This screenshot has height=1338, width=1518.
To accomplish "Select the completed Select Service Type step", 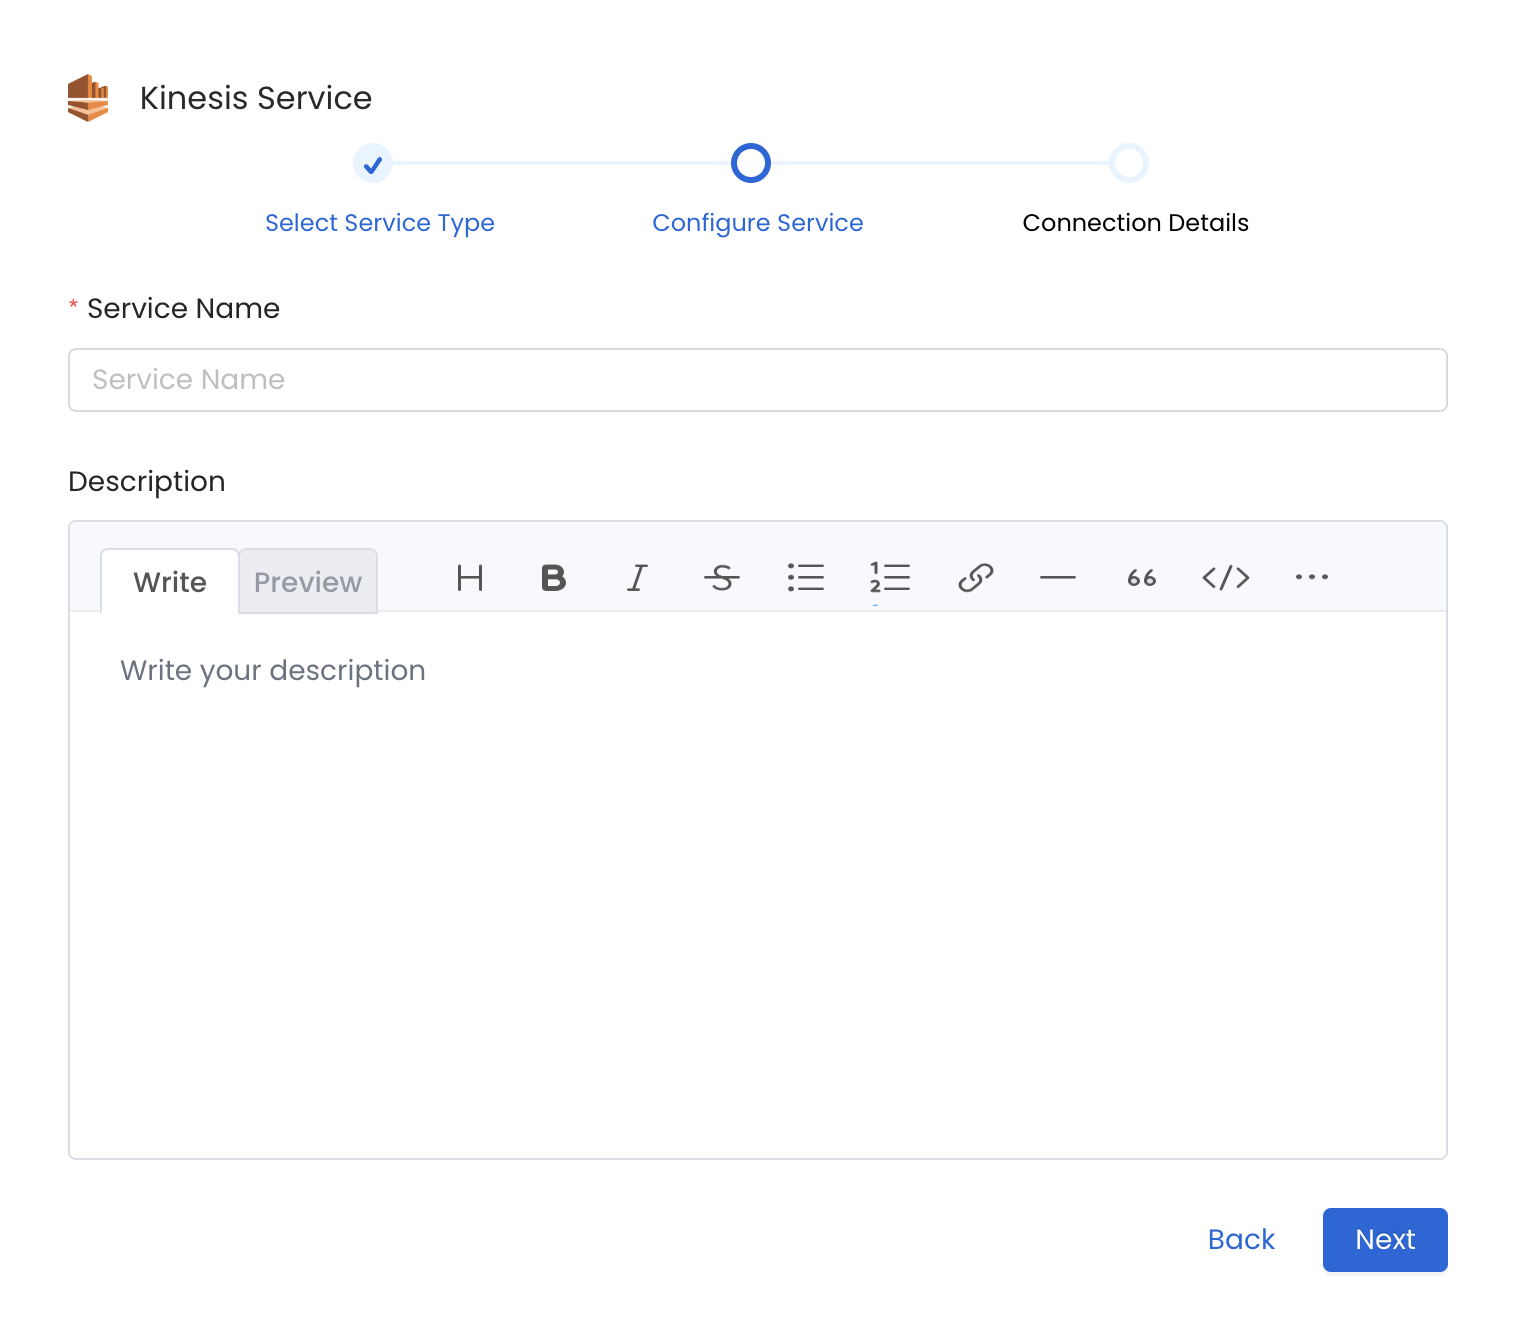I will click(x=373, y=164).
